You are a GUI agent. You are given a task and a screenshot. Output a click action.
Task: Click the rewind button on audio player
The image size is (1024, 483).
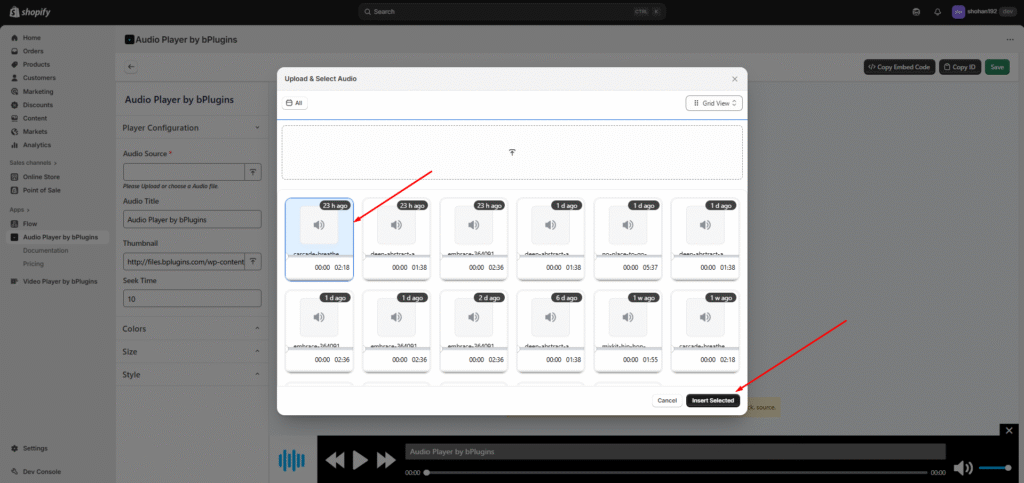[x=335, y=460]
